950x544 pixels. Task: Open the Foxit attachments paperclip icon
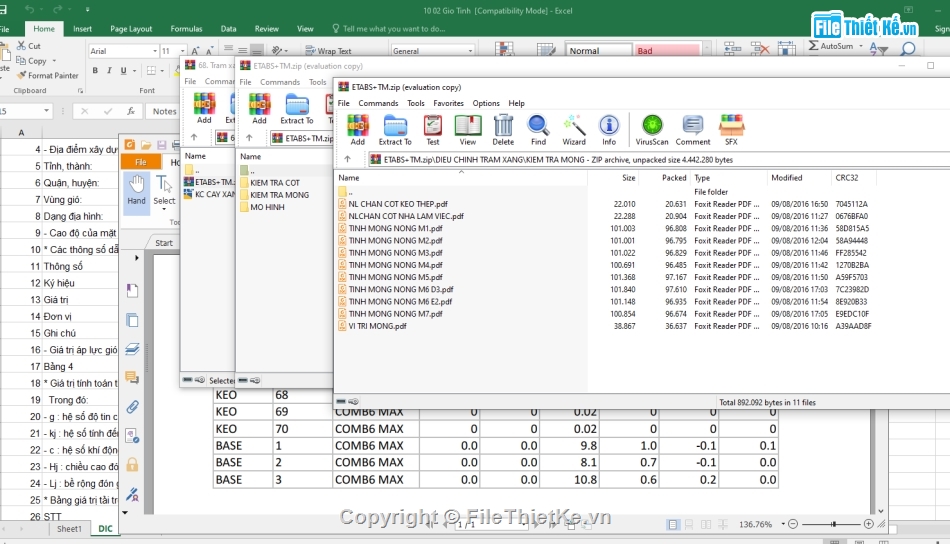[133, 407]
